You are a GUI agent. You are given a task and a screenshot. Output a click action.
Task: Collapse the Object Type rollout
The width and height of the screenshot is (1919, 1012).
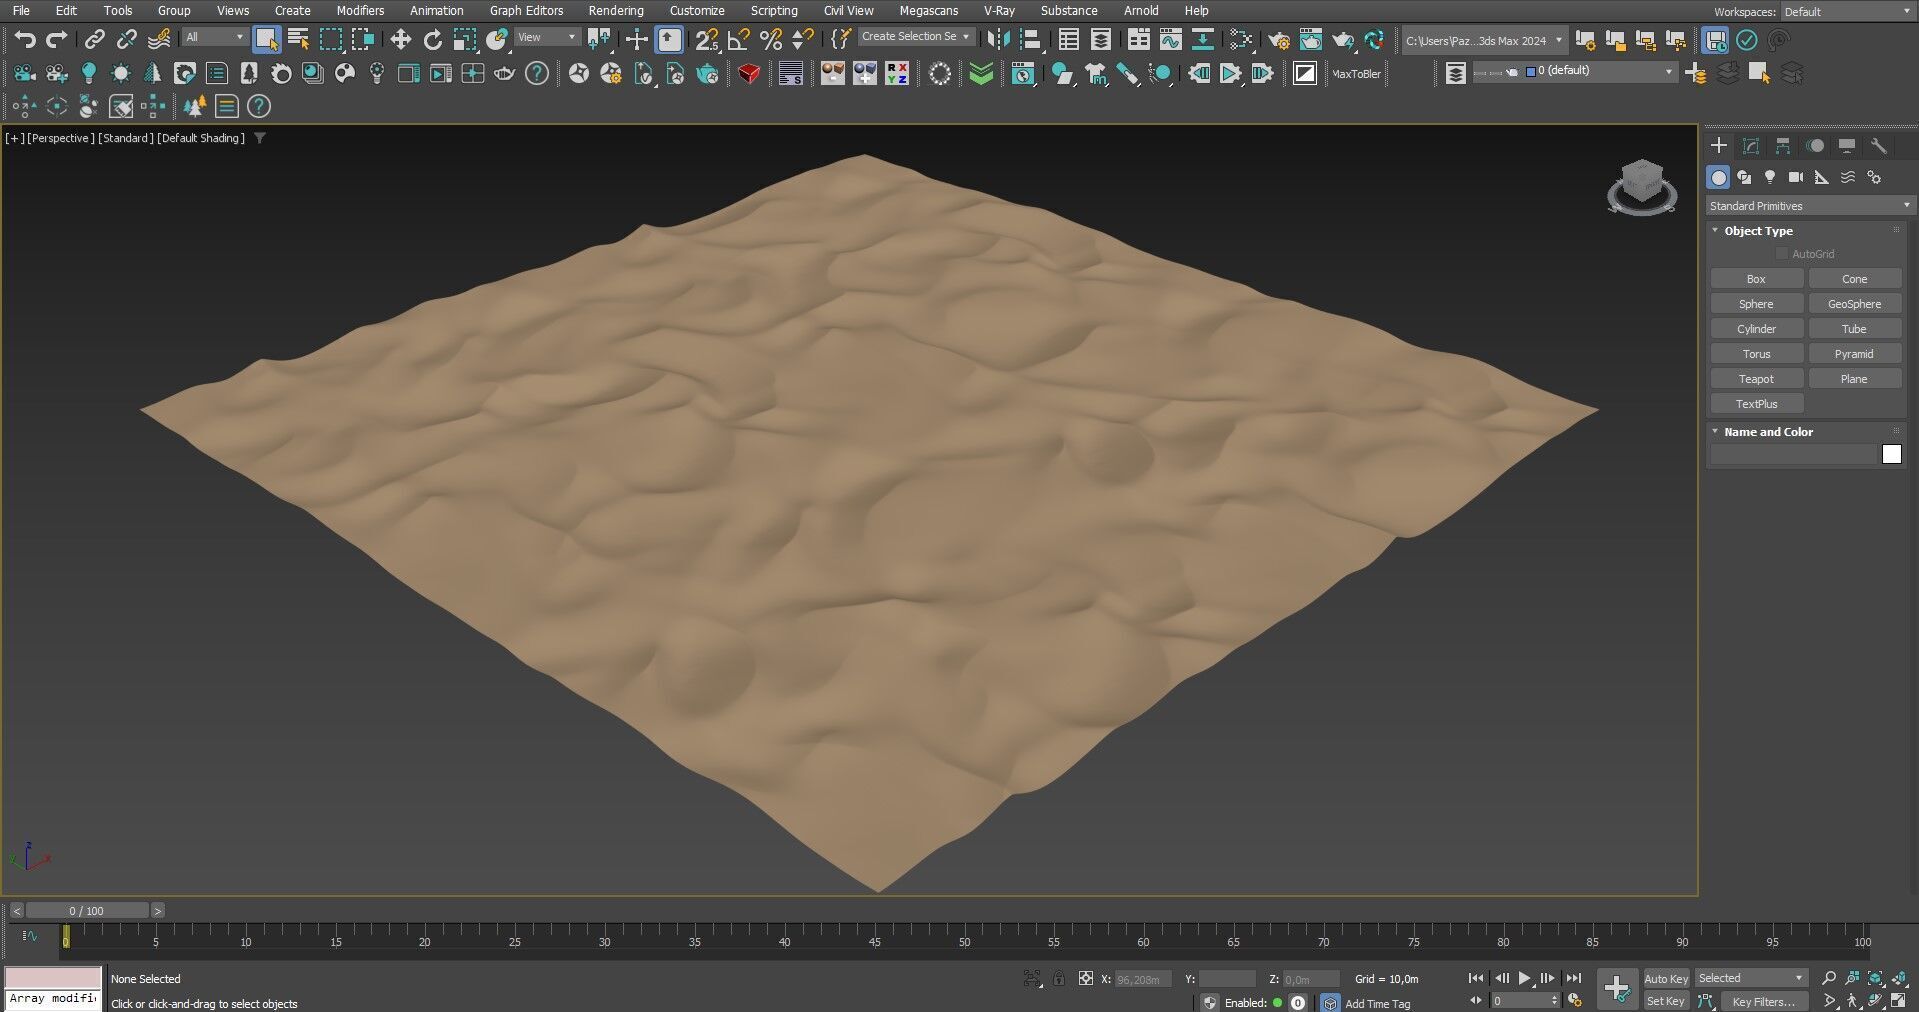tap(1758, 231)
